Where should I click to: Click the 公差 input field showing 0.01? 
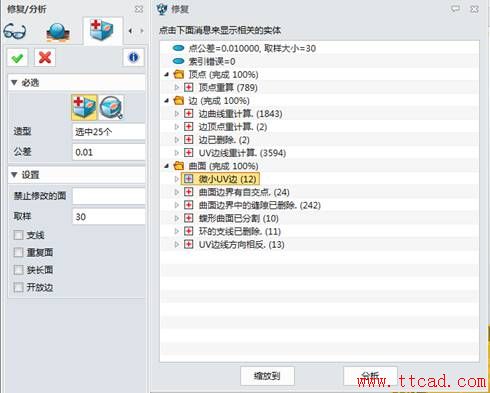tap(109, 152)
